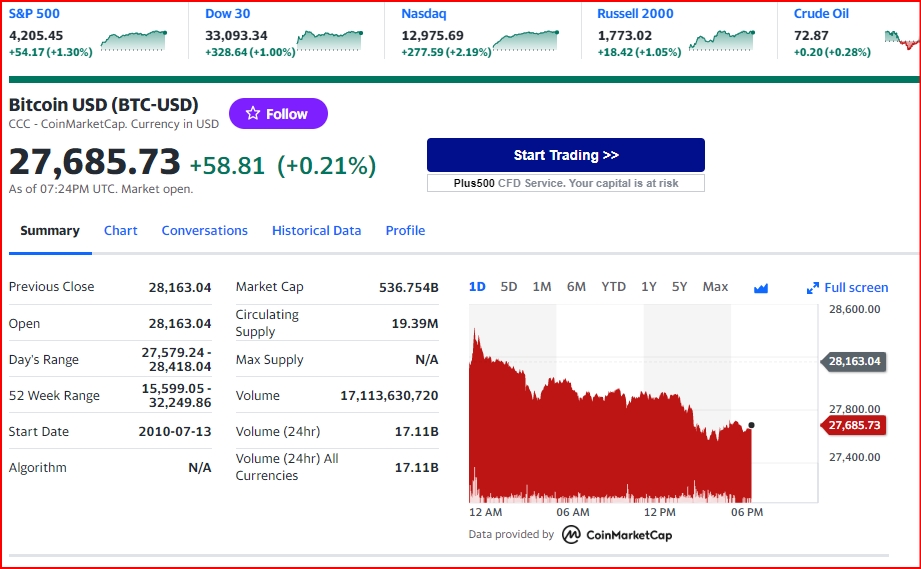Click the Max Supply label
Screen dimensions: 921x569
[270, 359]
